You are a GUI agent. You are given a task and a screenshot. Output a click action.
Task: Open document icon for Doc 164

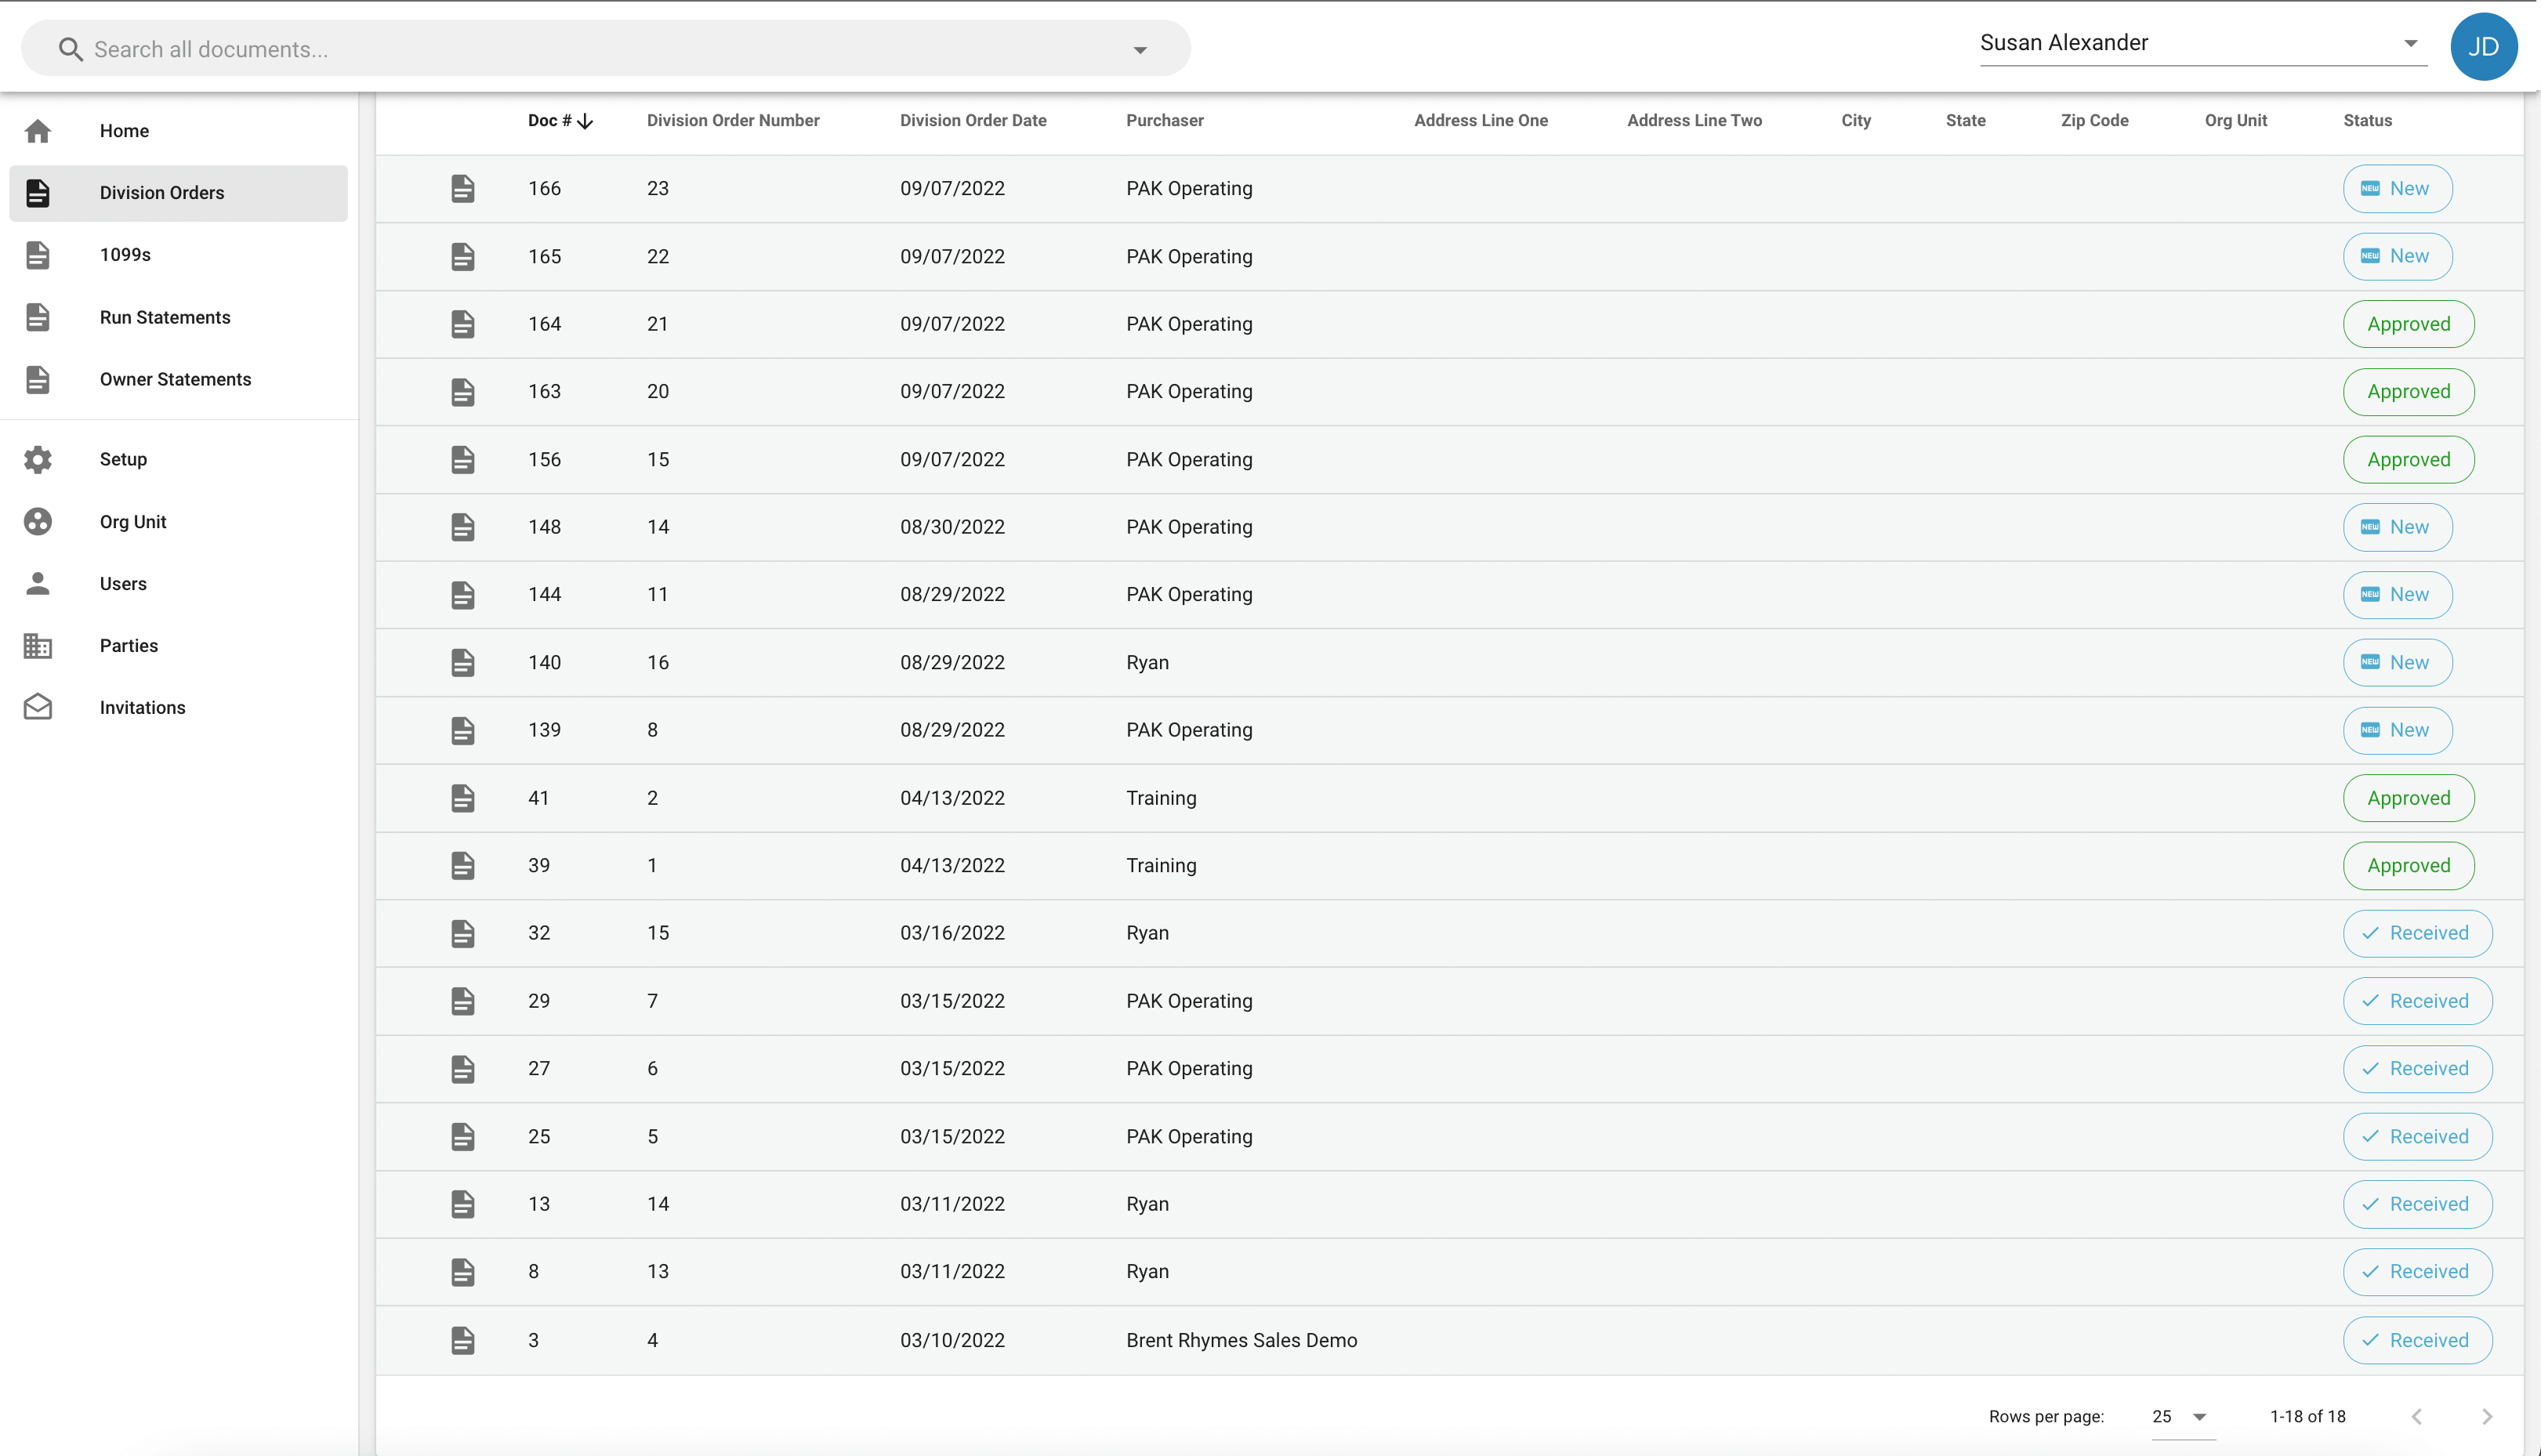tap(462, 324)
